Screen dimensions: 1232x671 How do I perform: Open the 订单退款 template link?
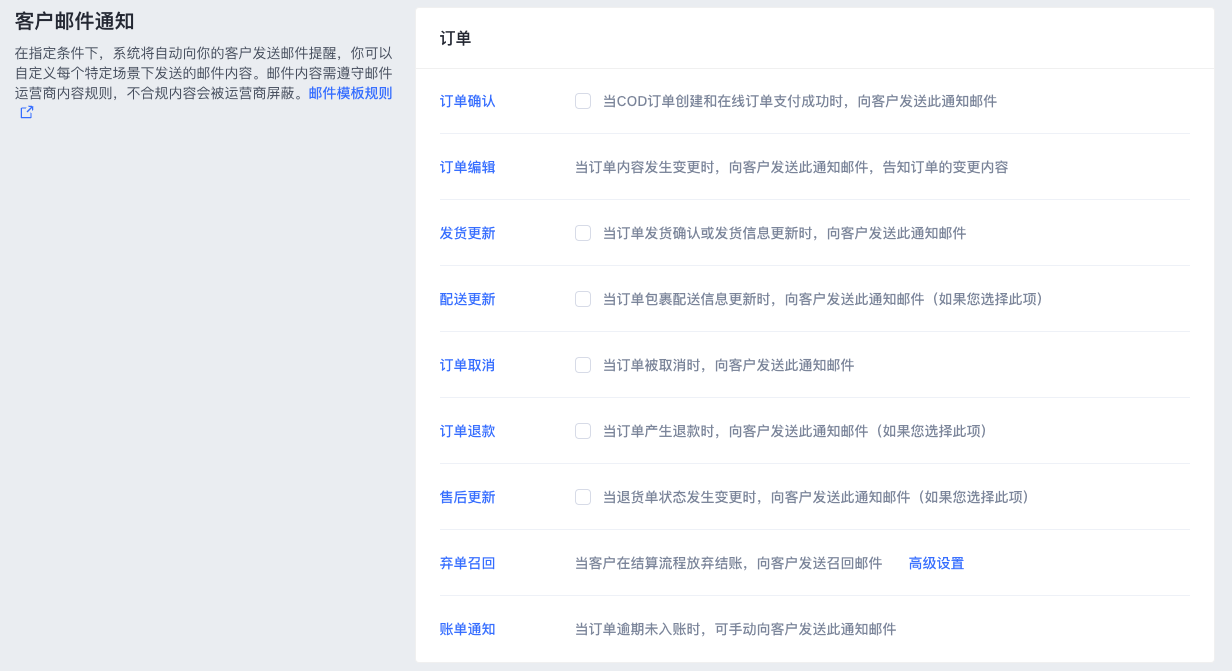[468, 431]
